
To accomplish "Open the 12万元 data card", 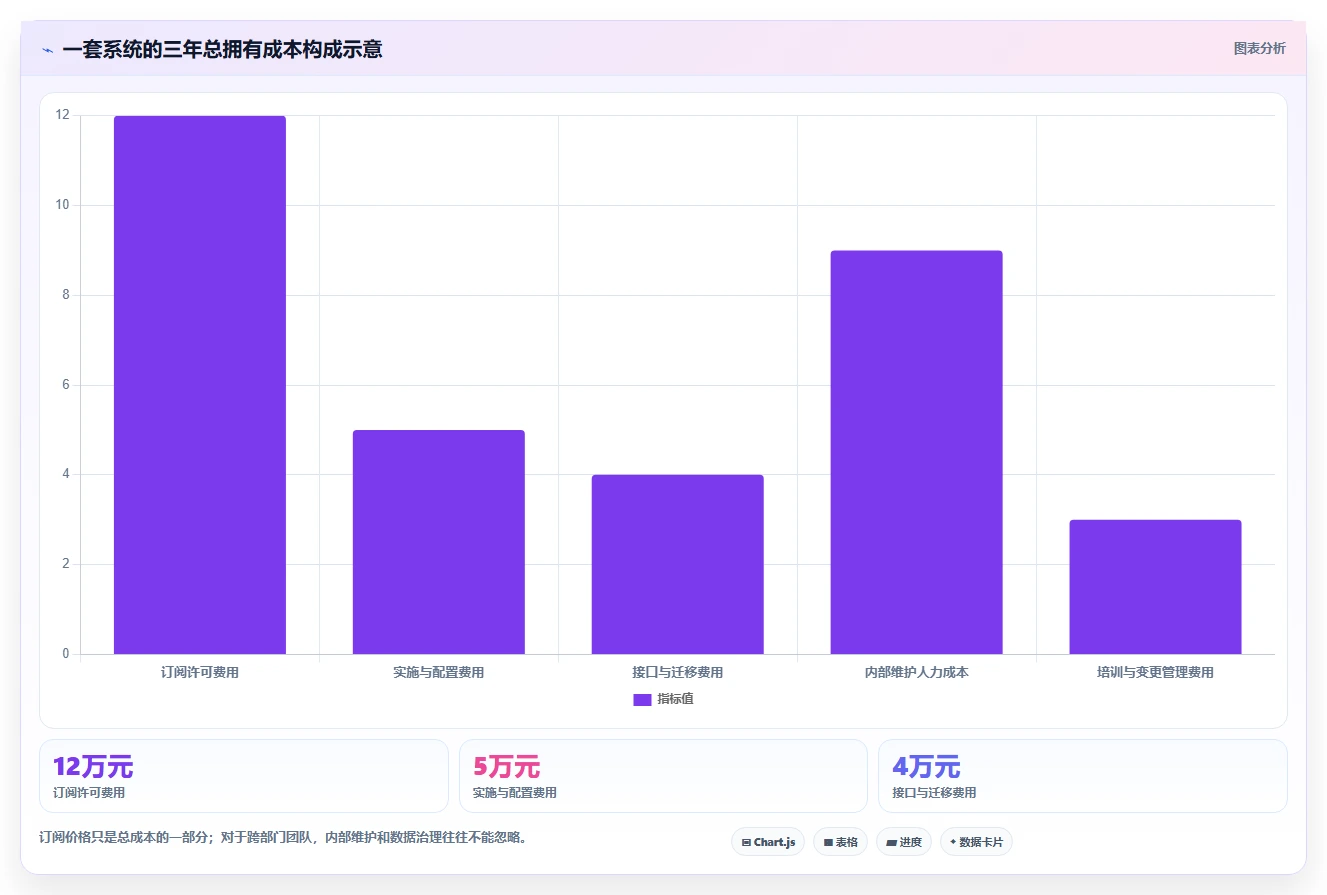I will point(244,776).
